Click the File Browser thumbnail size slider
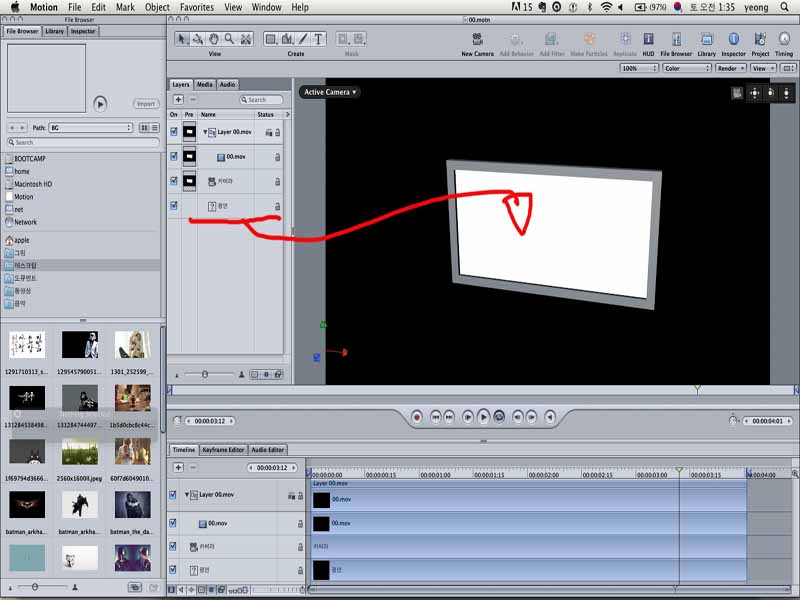 (x=35, y=587)
